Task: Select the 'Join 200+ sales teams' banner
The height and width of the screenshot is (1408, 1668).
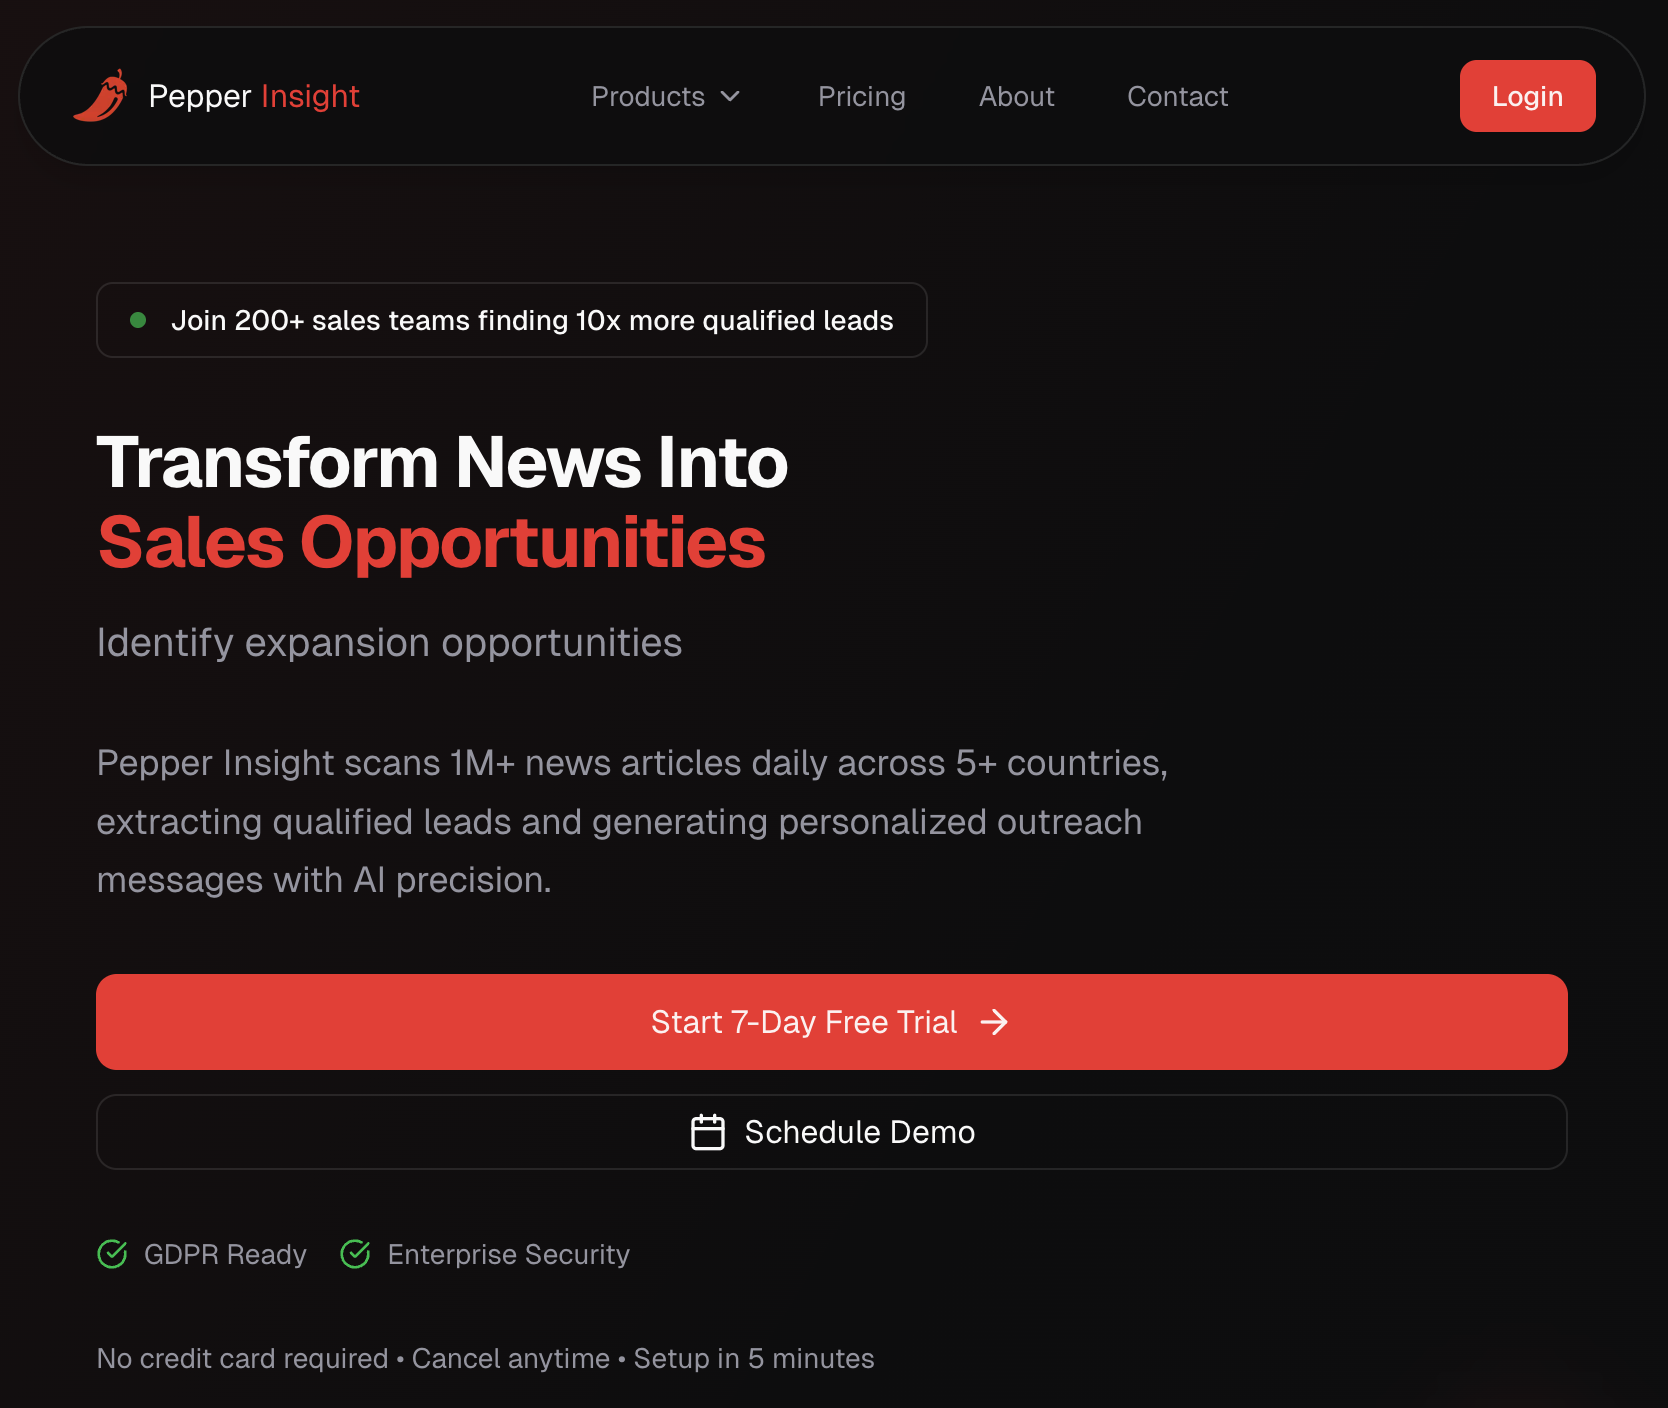Action: click(x=512, y=320)
